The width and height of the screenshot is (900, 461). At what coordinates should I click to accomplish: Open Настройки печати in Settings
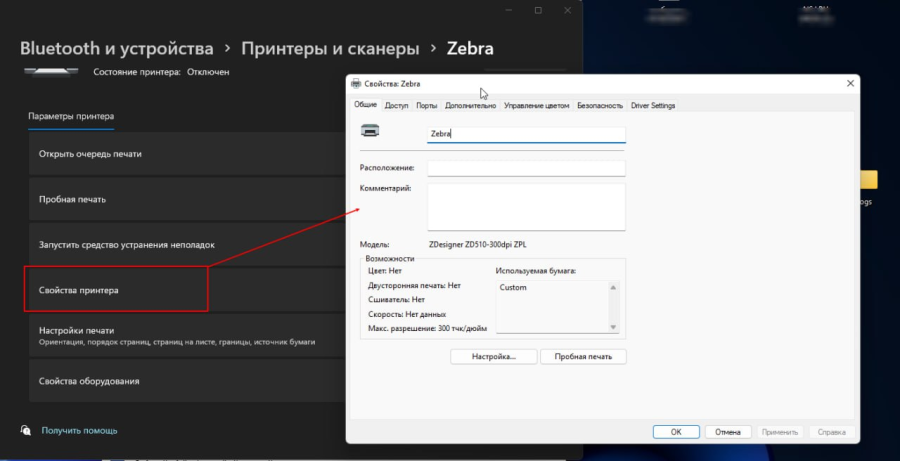point(187,335)
